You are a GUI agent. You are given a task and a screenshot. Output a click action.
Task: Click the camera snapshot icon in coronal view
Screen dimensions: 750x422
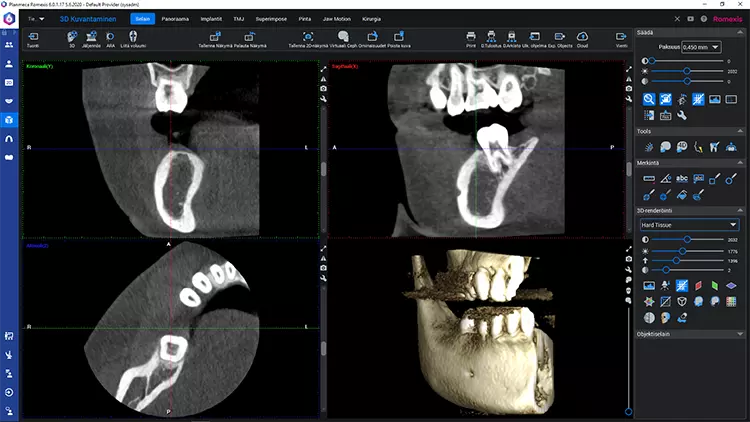coord(323,89)
